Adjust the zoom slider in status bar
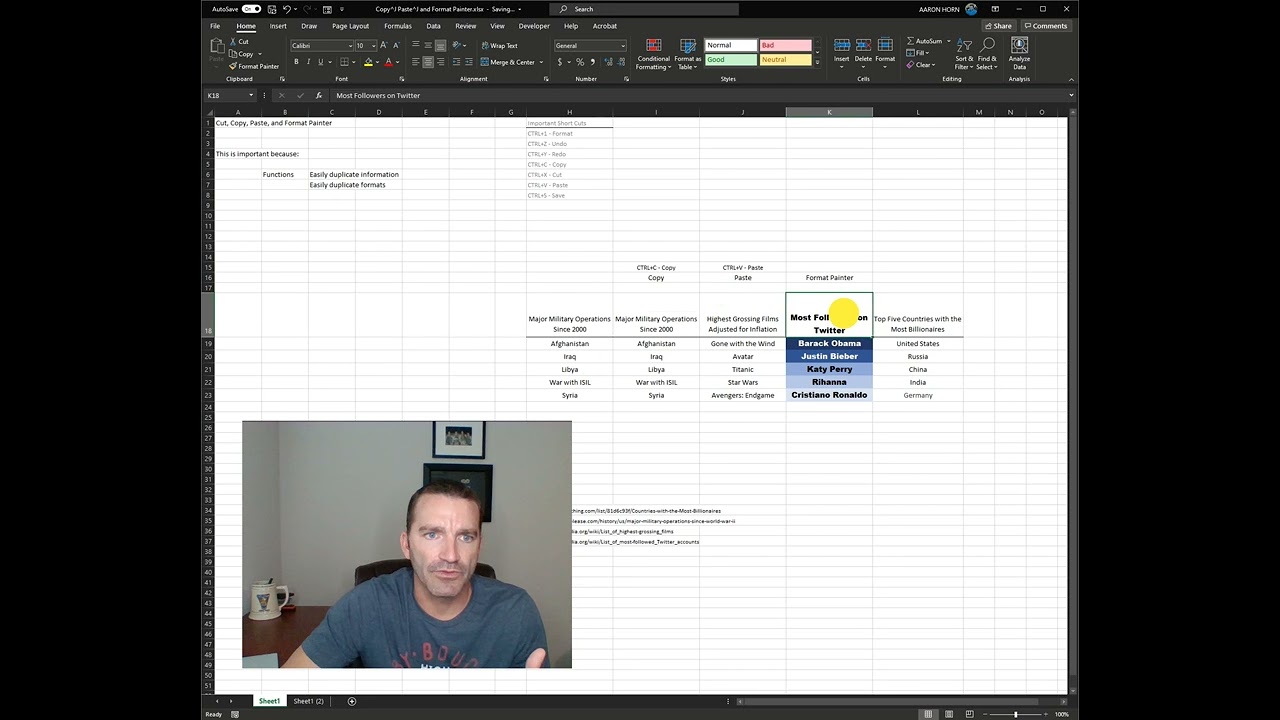Viewport: 1280px width, 720px height. click(x=1016, y=714)
